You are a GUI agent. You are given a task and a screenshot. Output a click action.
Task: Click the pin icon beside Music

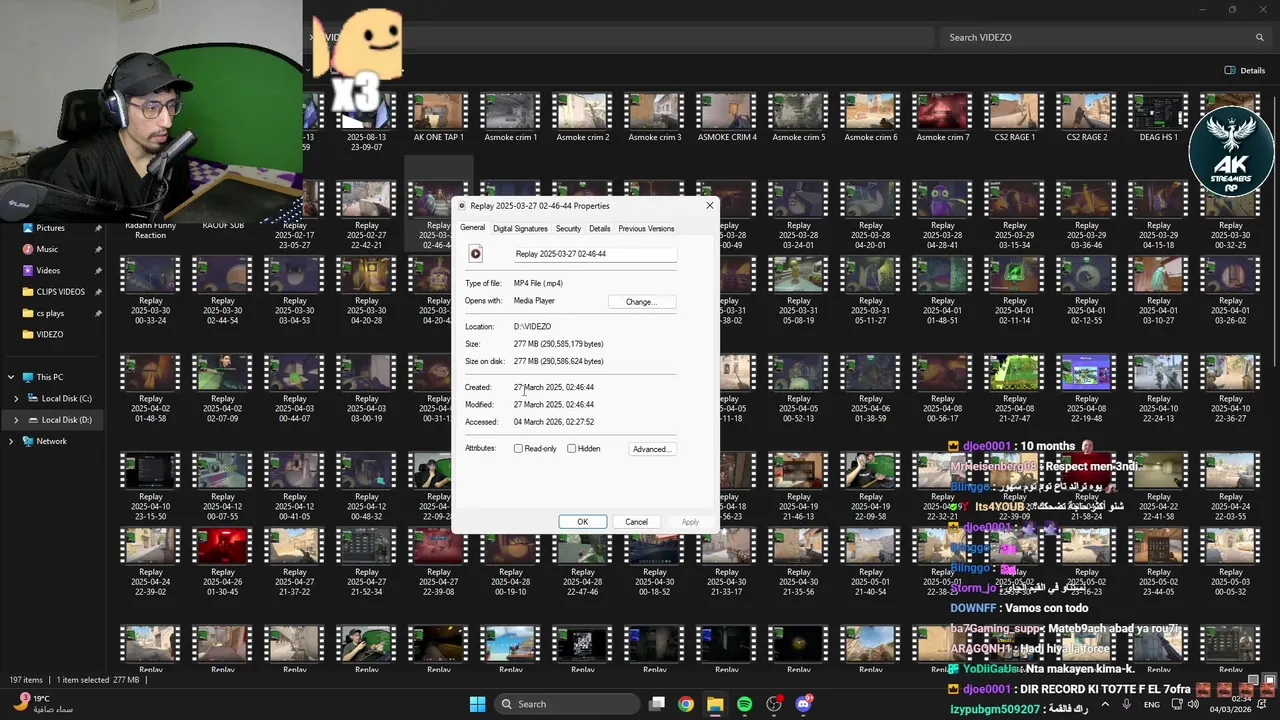point(98,249)
